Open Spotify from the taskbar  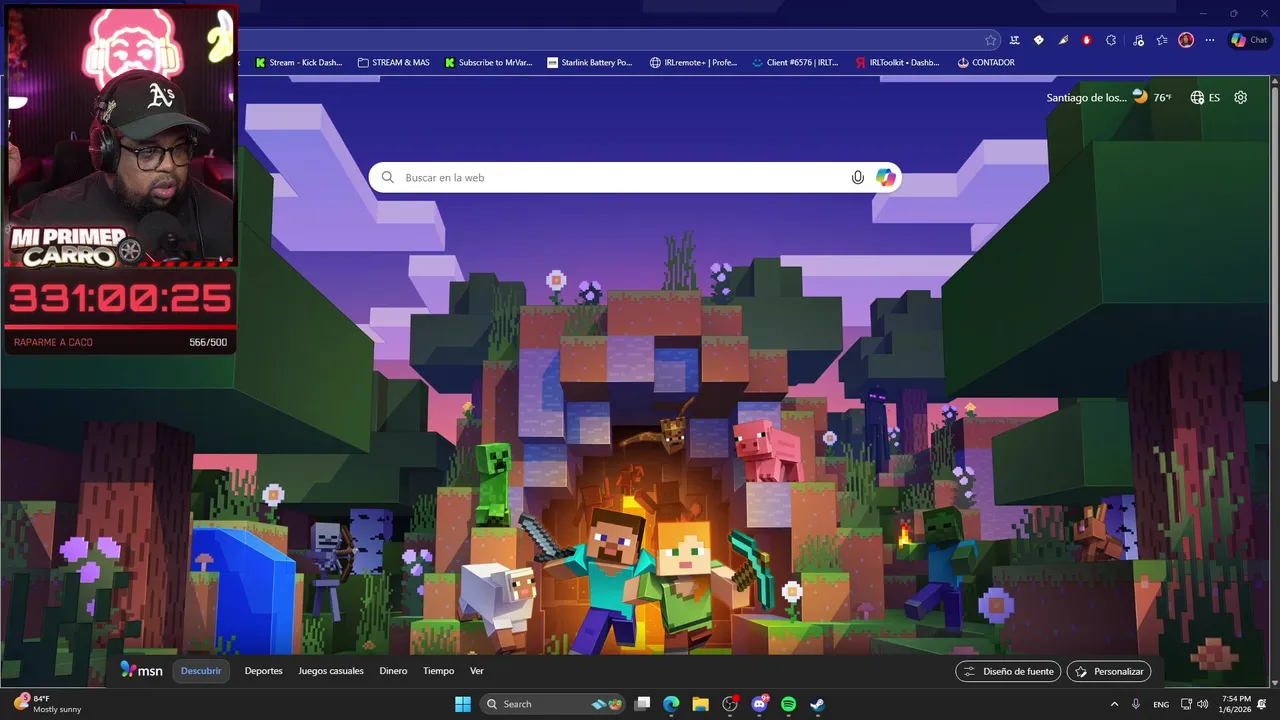(x=788, y=704)
